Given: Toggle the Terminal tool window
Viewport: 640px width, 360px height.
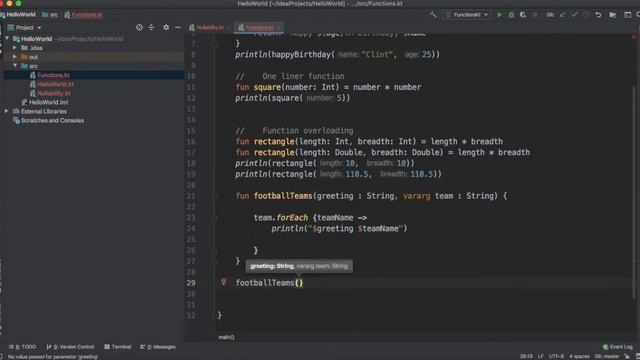Looking at the screenshot, I should (118, 347).
